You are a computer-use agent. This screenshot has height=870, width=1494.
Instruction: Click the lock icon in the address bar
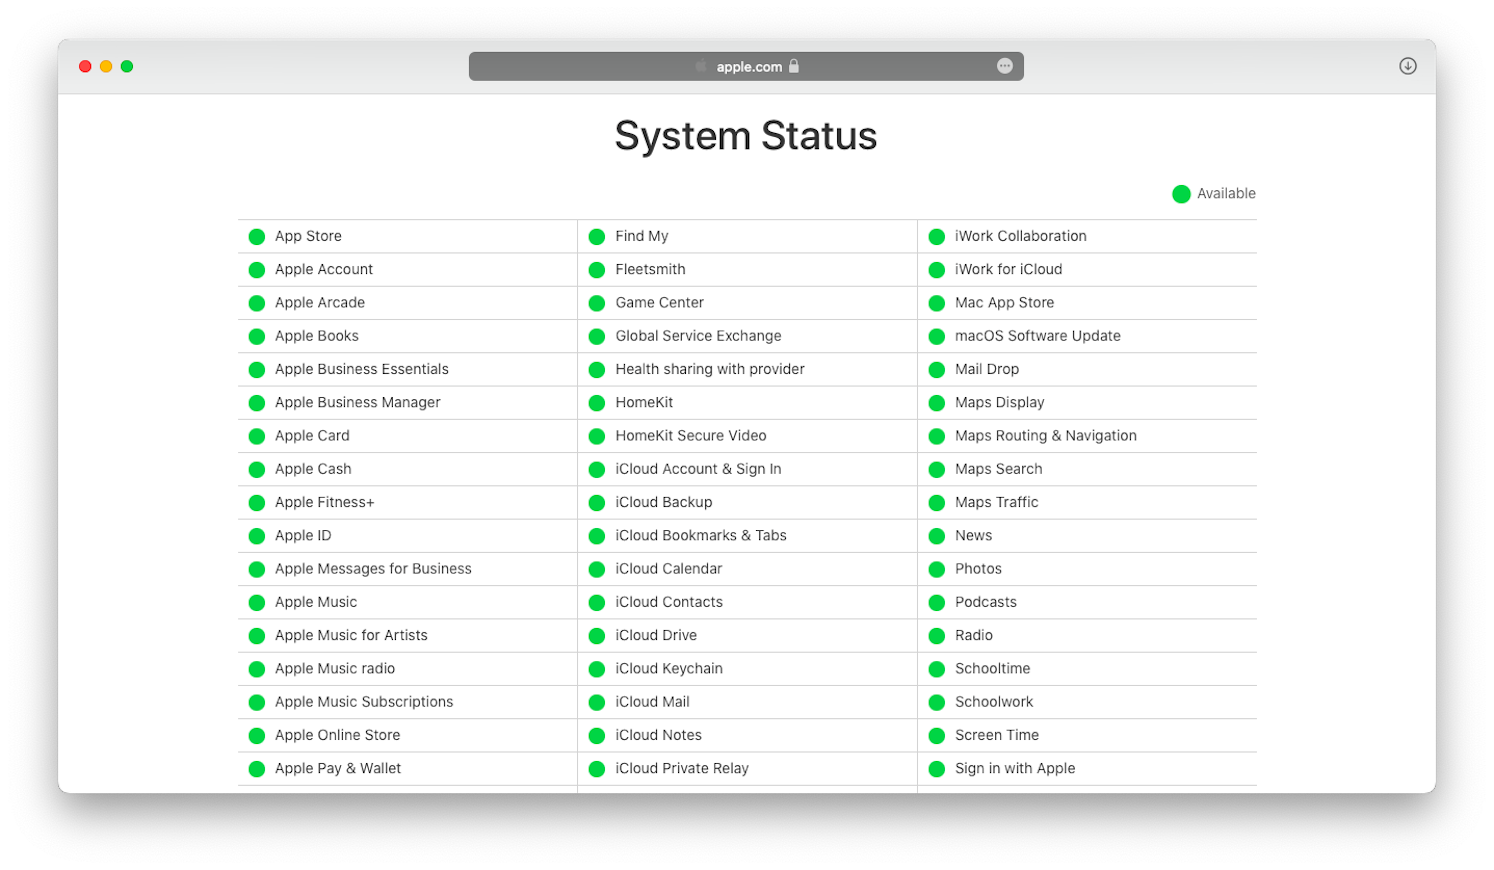pyautogui.click(x=793, y=66)
